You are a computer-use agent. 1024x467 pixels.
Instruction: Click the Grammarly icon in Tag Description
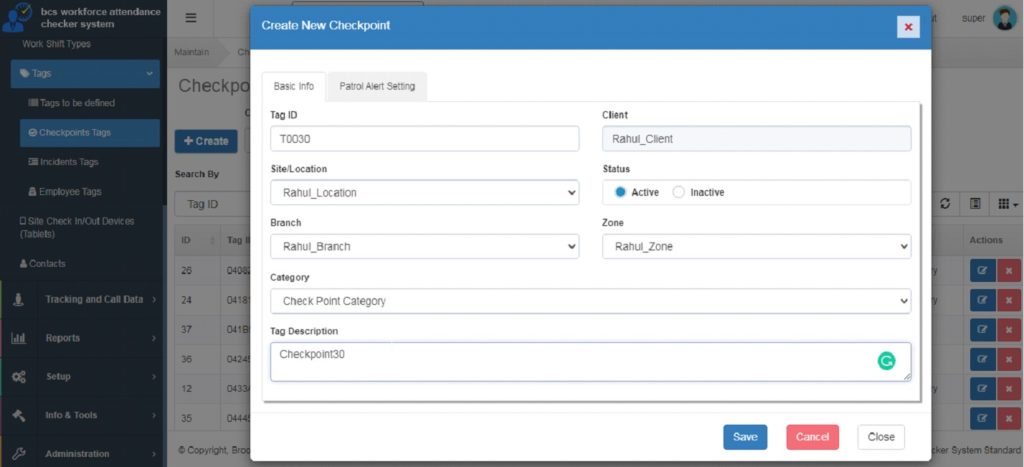[886, 361]
